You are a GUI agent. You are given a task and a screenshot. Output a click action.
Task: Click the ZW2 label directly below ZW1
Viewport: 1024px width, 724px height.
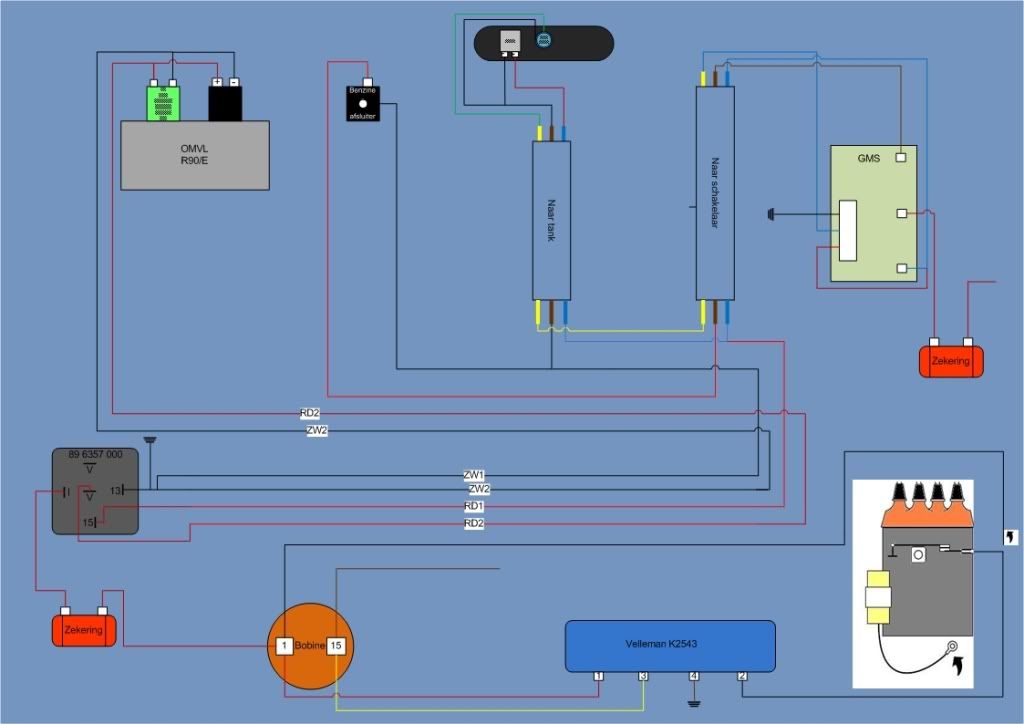(x=479, y=489)
